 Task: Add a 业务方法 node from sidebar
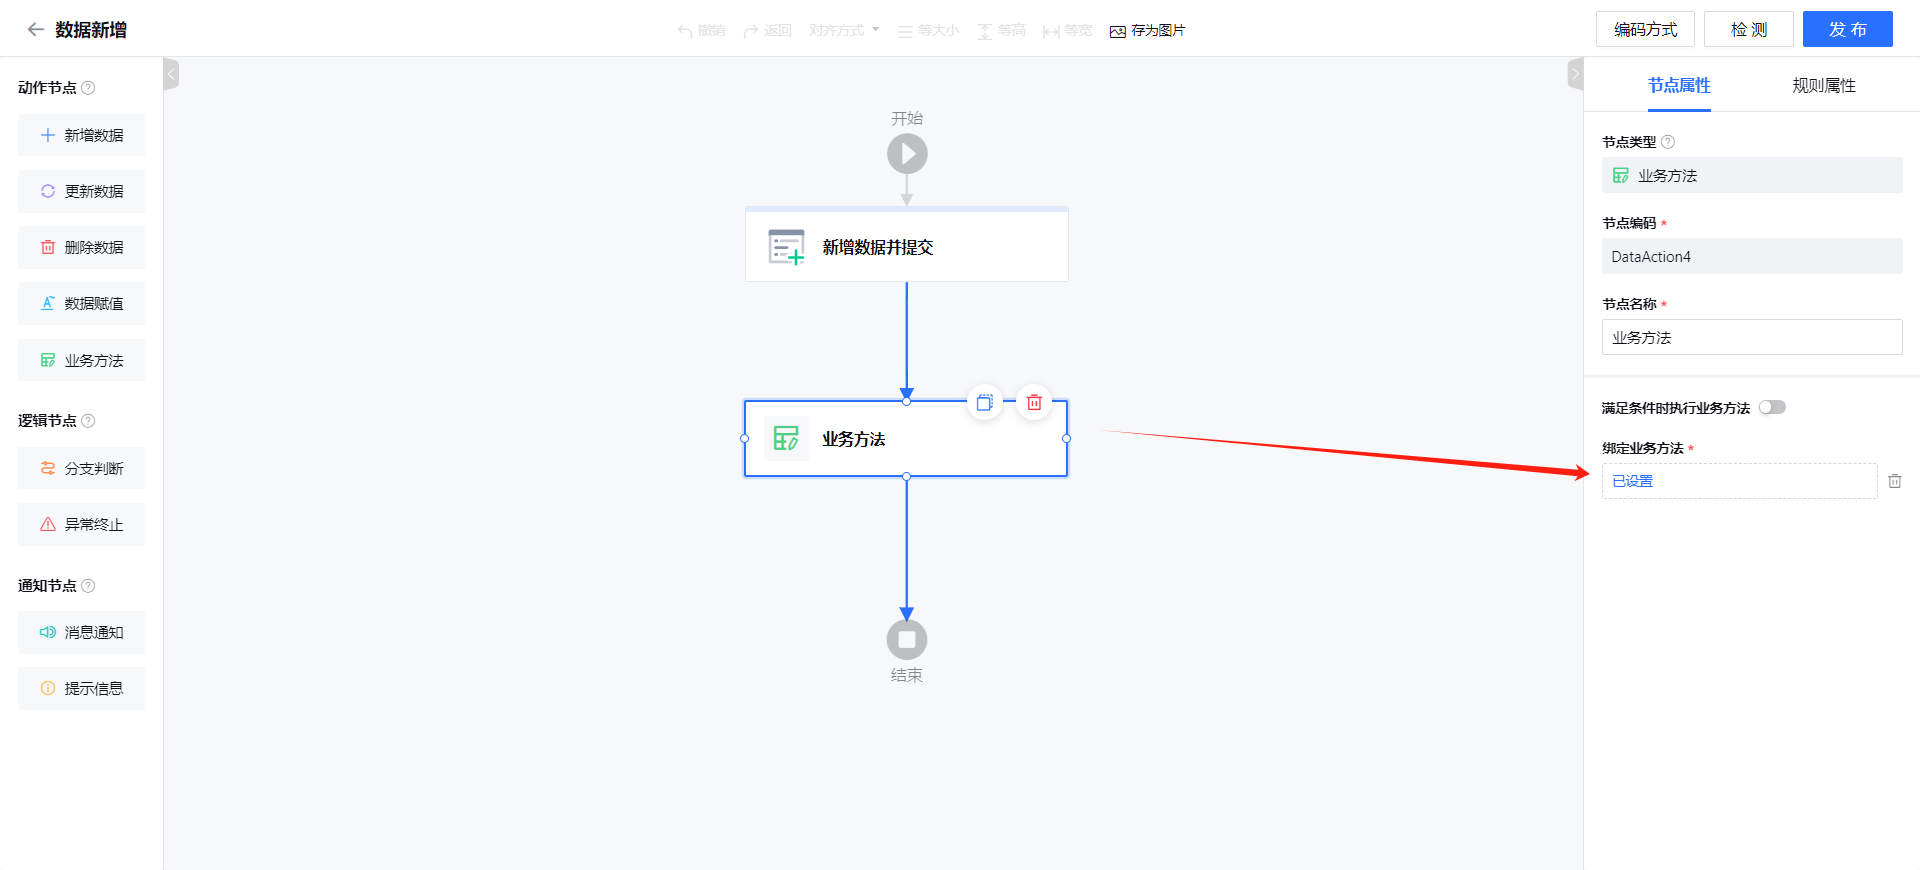click(81, 360)
